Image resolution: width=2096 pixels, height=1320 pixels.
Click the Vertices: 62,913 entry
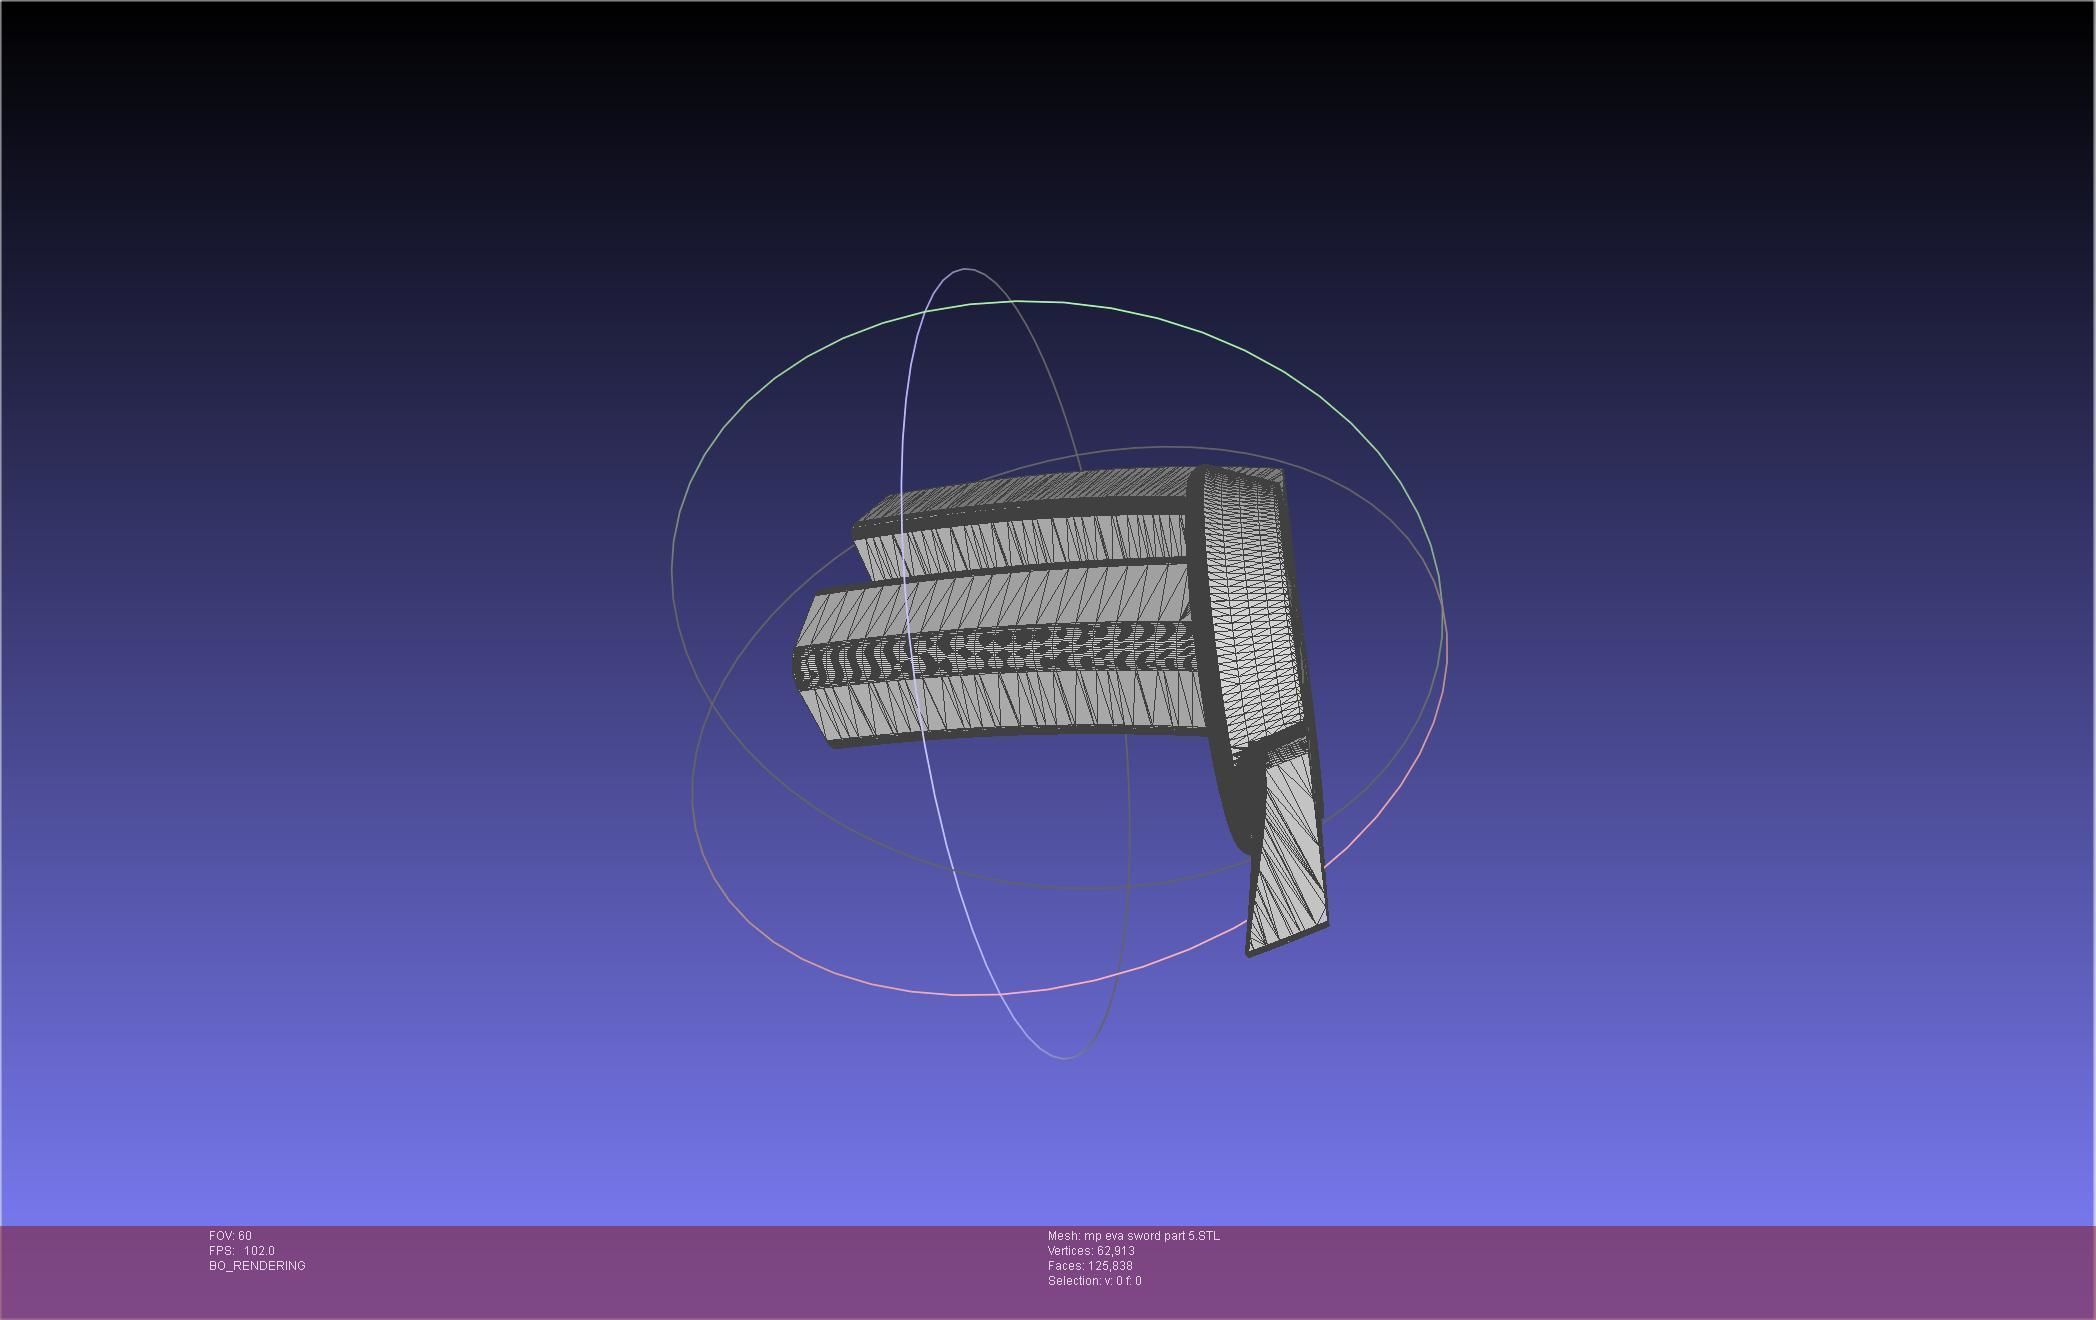(1091, 1251)
